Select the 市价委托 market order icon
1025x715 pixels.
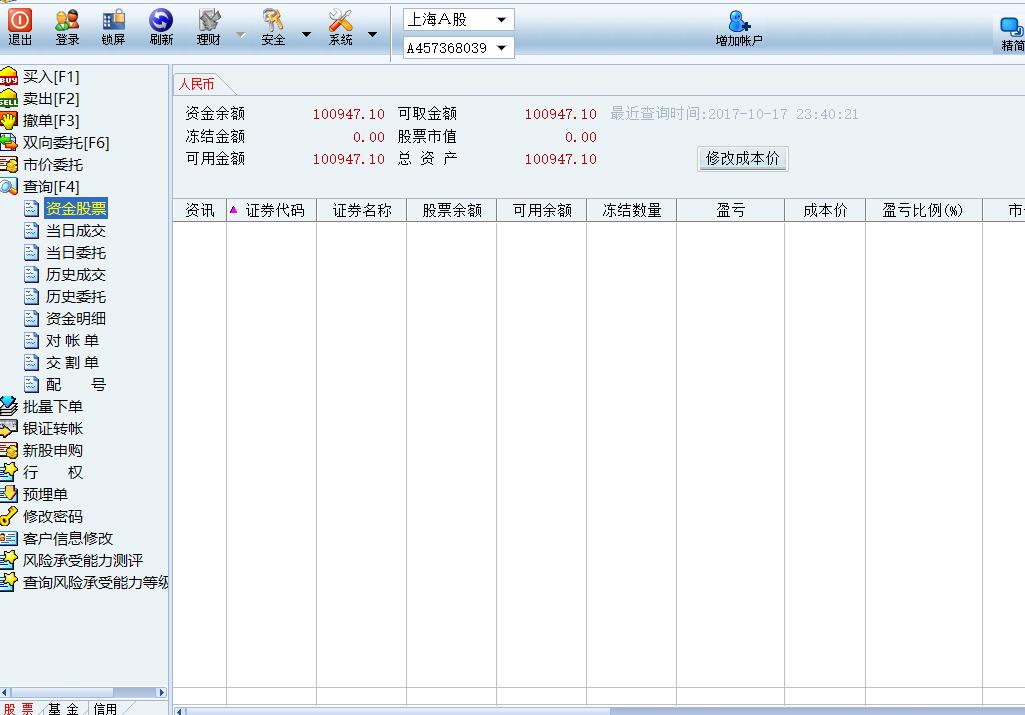point(8,165)
